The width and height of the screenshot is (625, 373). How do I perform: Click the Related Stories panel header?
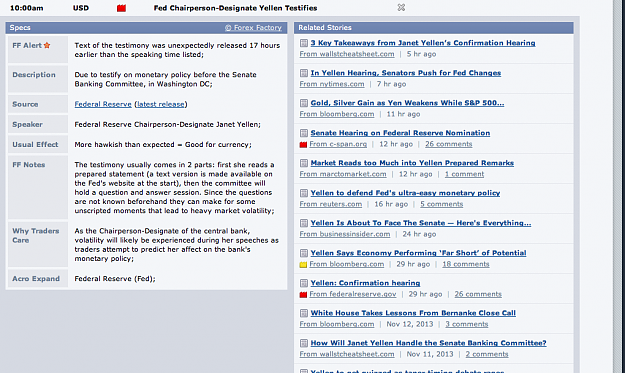point(434,27)
